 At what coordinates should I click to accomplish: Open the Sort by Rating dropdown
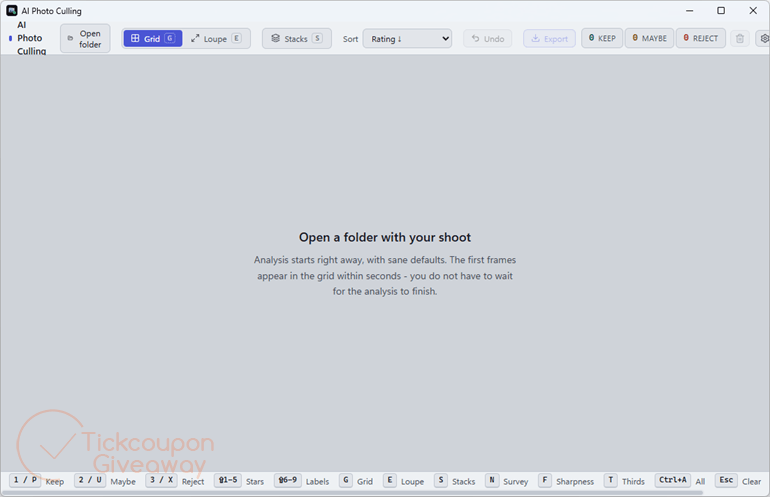click(x=407, y=38)
